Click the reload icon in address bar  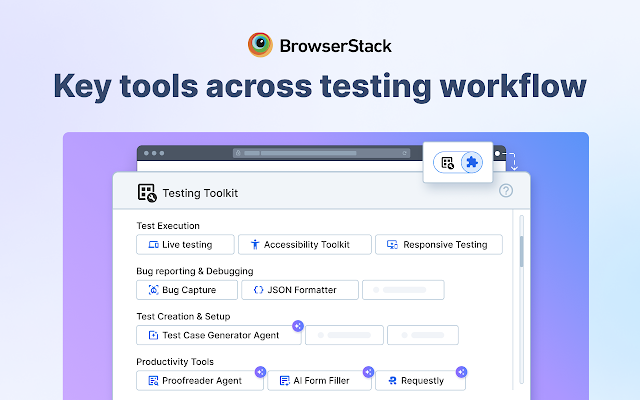404,153
